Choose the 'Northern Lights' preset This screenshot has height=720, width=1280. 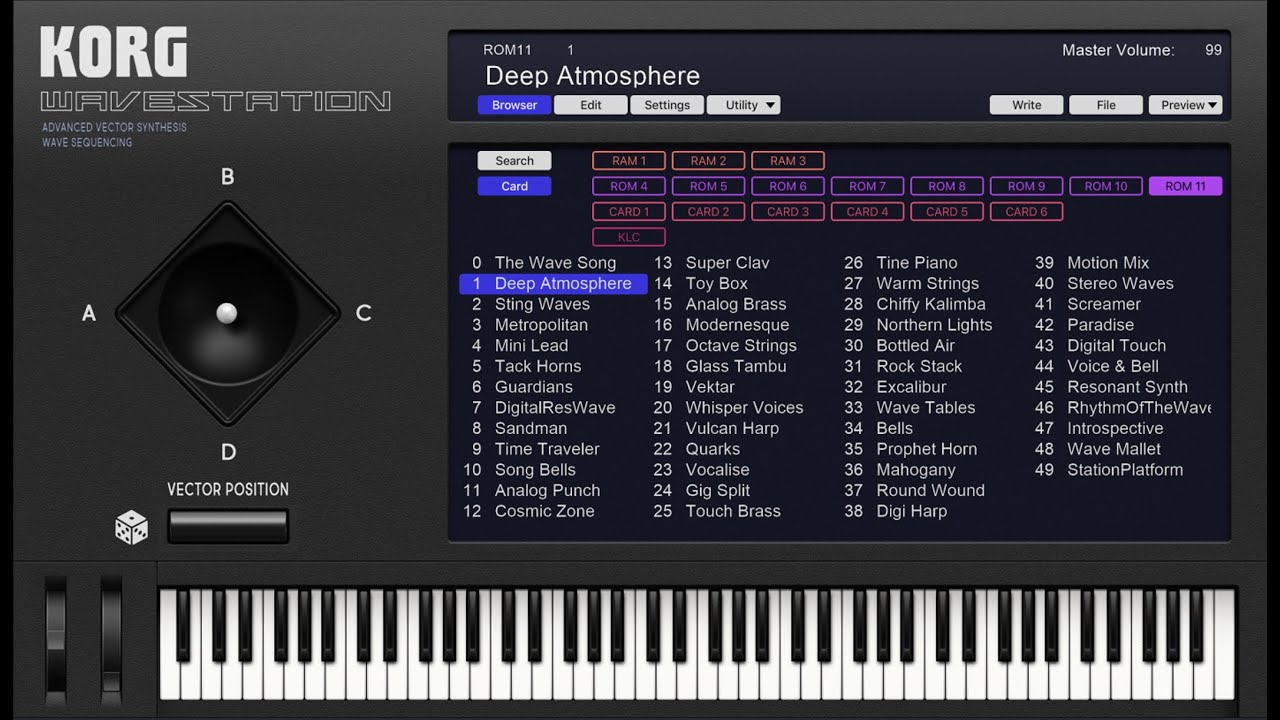click(x=934, y=325)
